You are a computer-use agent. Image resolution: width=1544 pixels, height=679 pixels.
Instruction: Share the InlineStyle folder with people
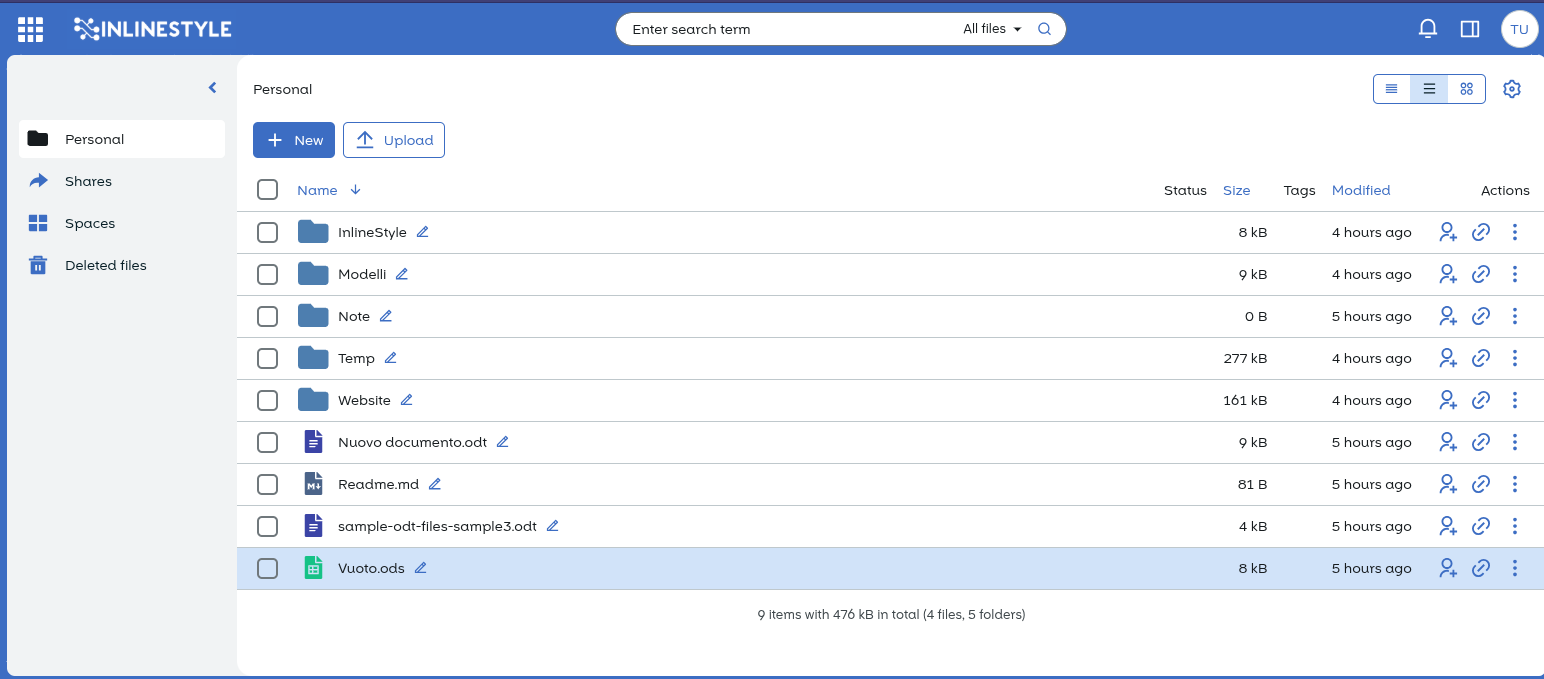pos(1448,232)
